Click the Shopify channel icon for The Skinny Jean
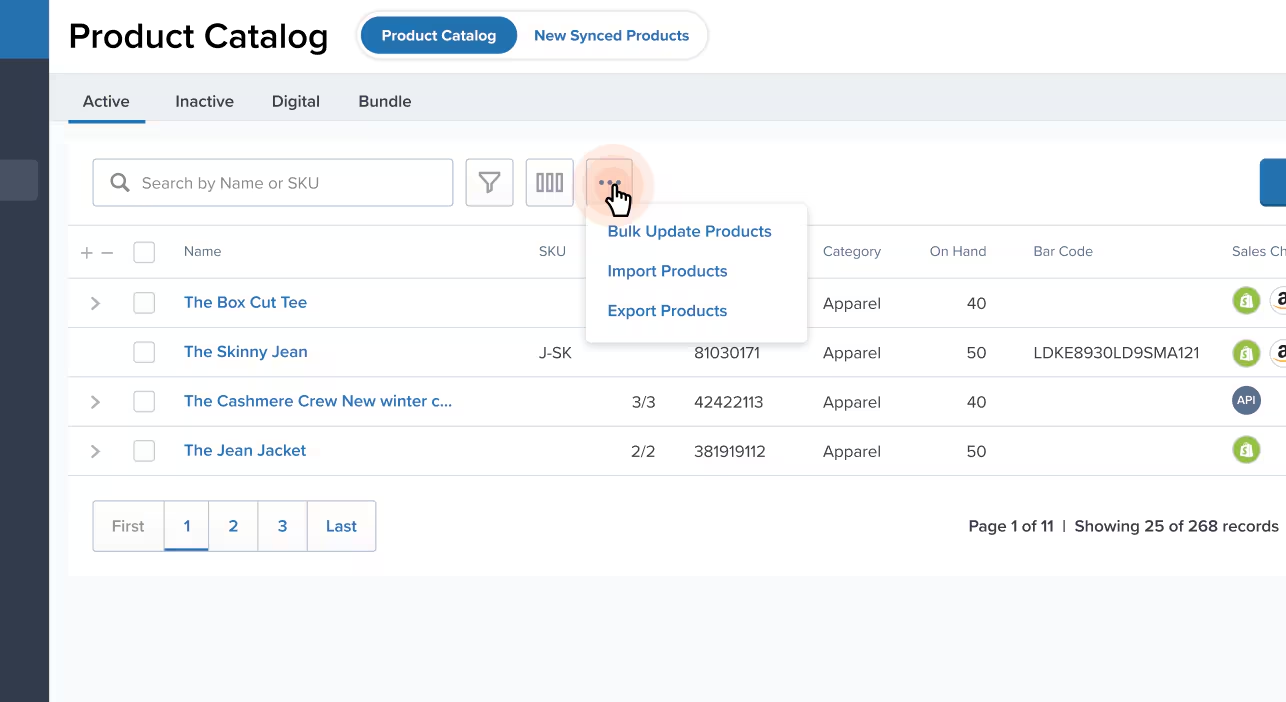The image size is (1286, 702). (x=1246, y=352)
